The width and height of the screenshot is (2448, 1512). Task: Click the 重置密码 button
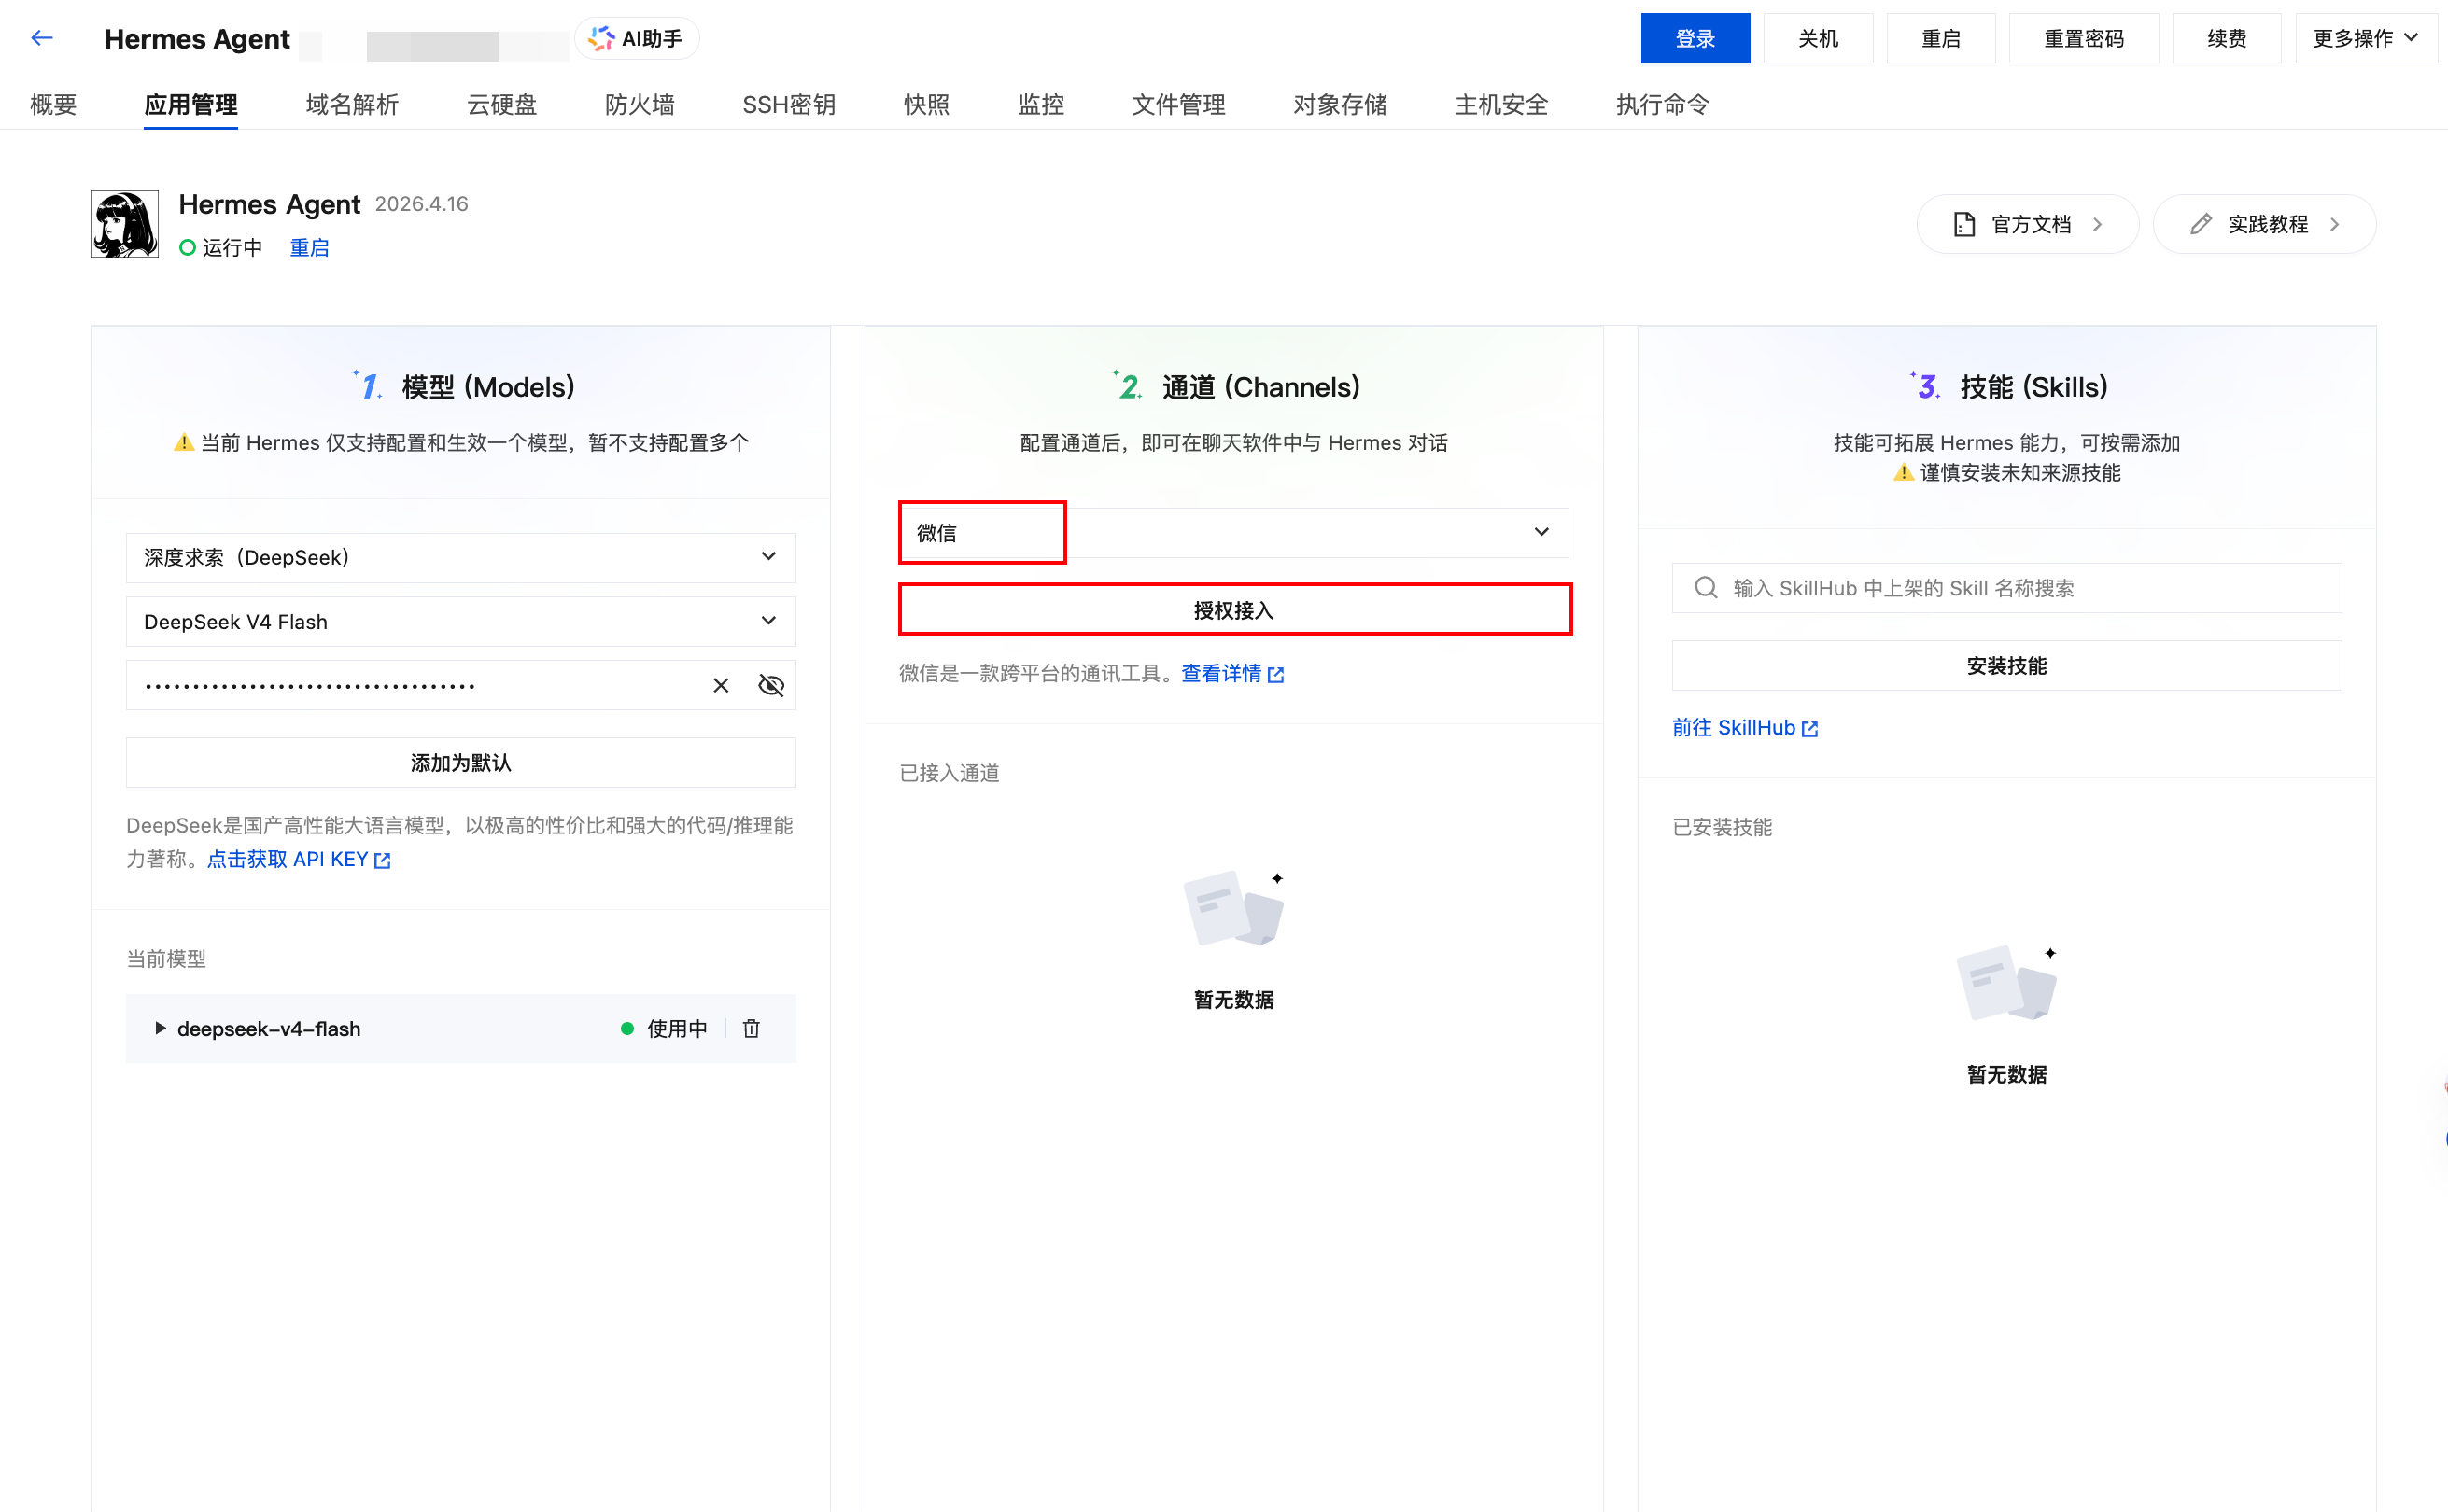(2084, 38)
